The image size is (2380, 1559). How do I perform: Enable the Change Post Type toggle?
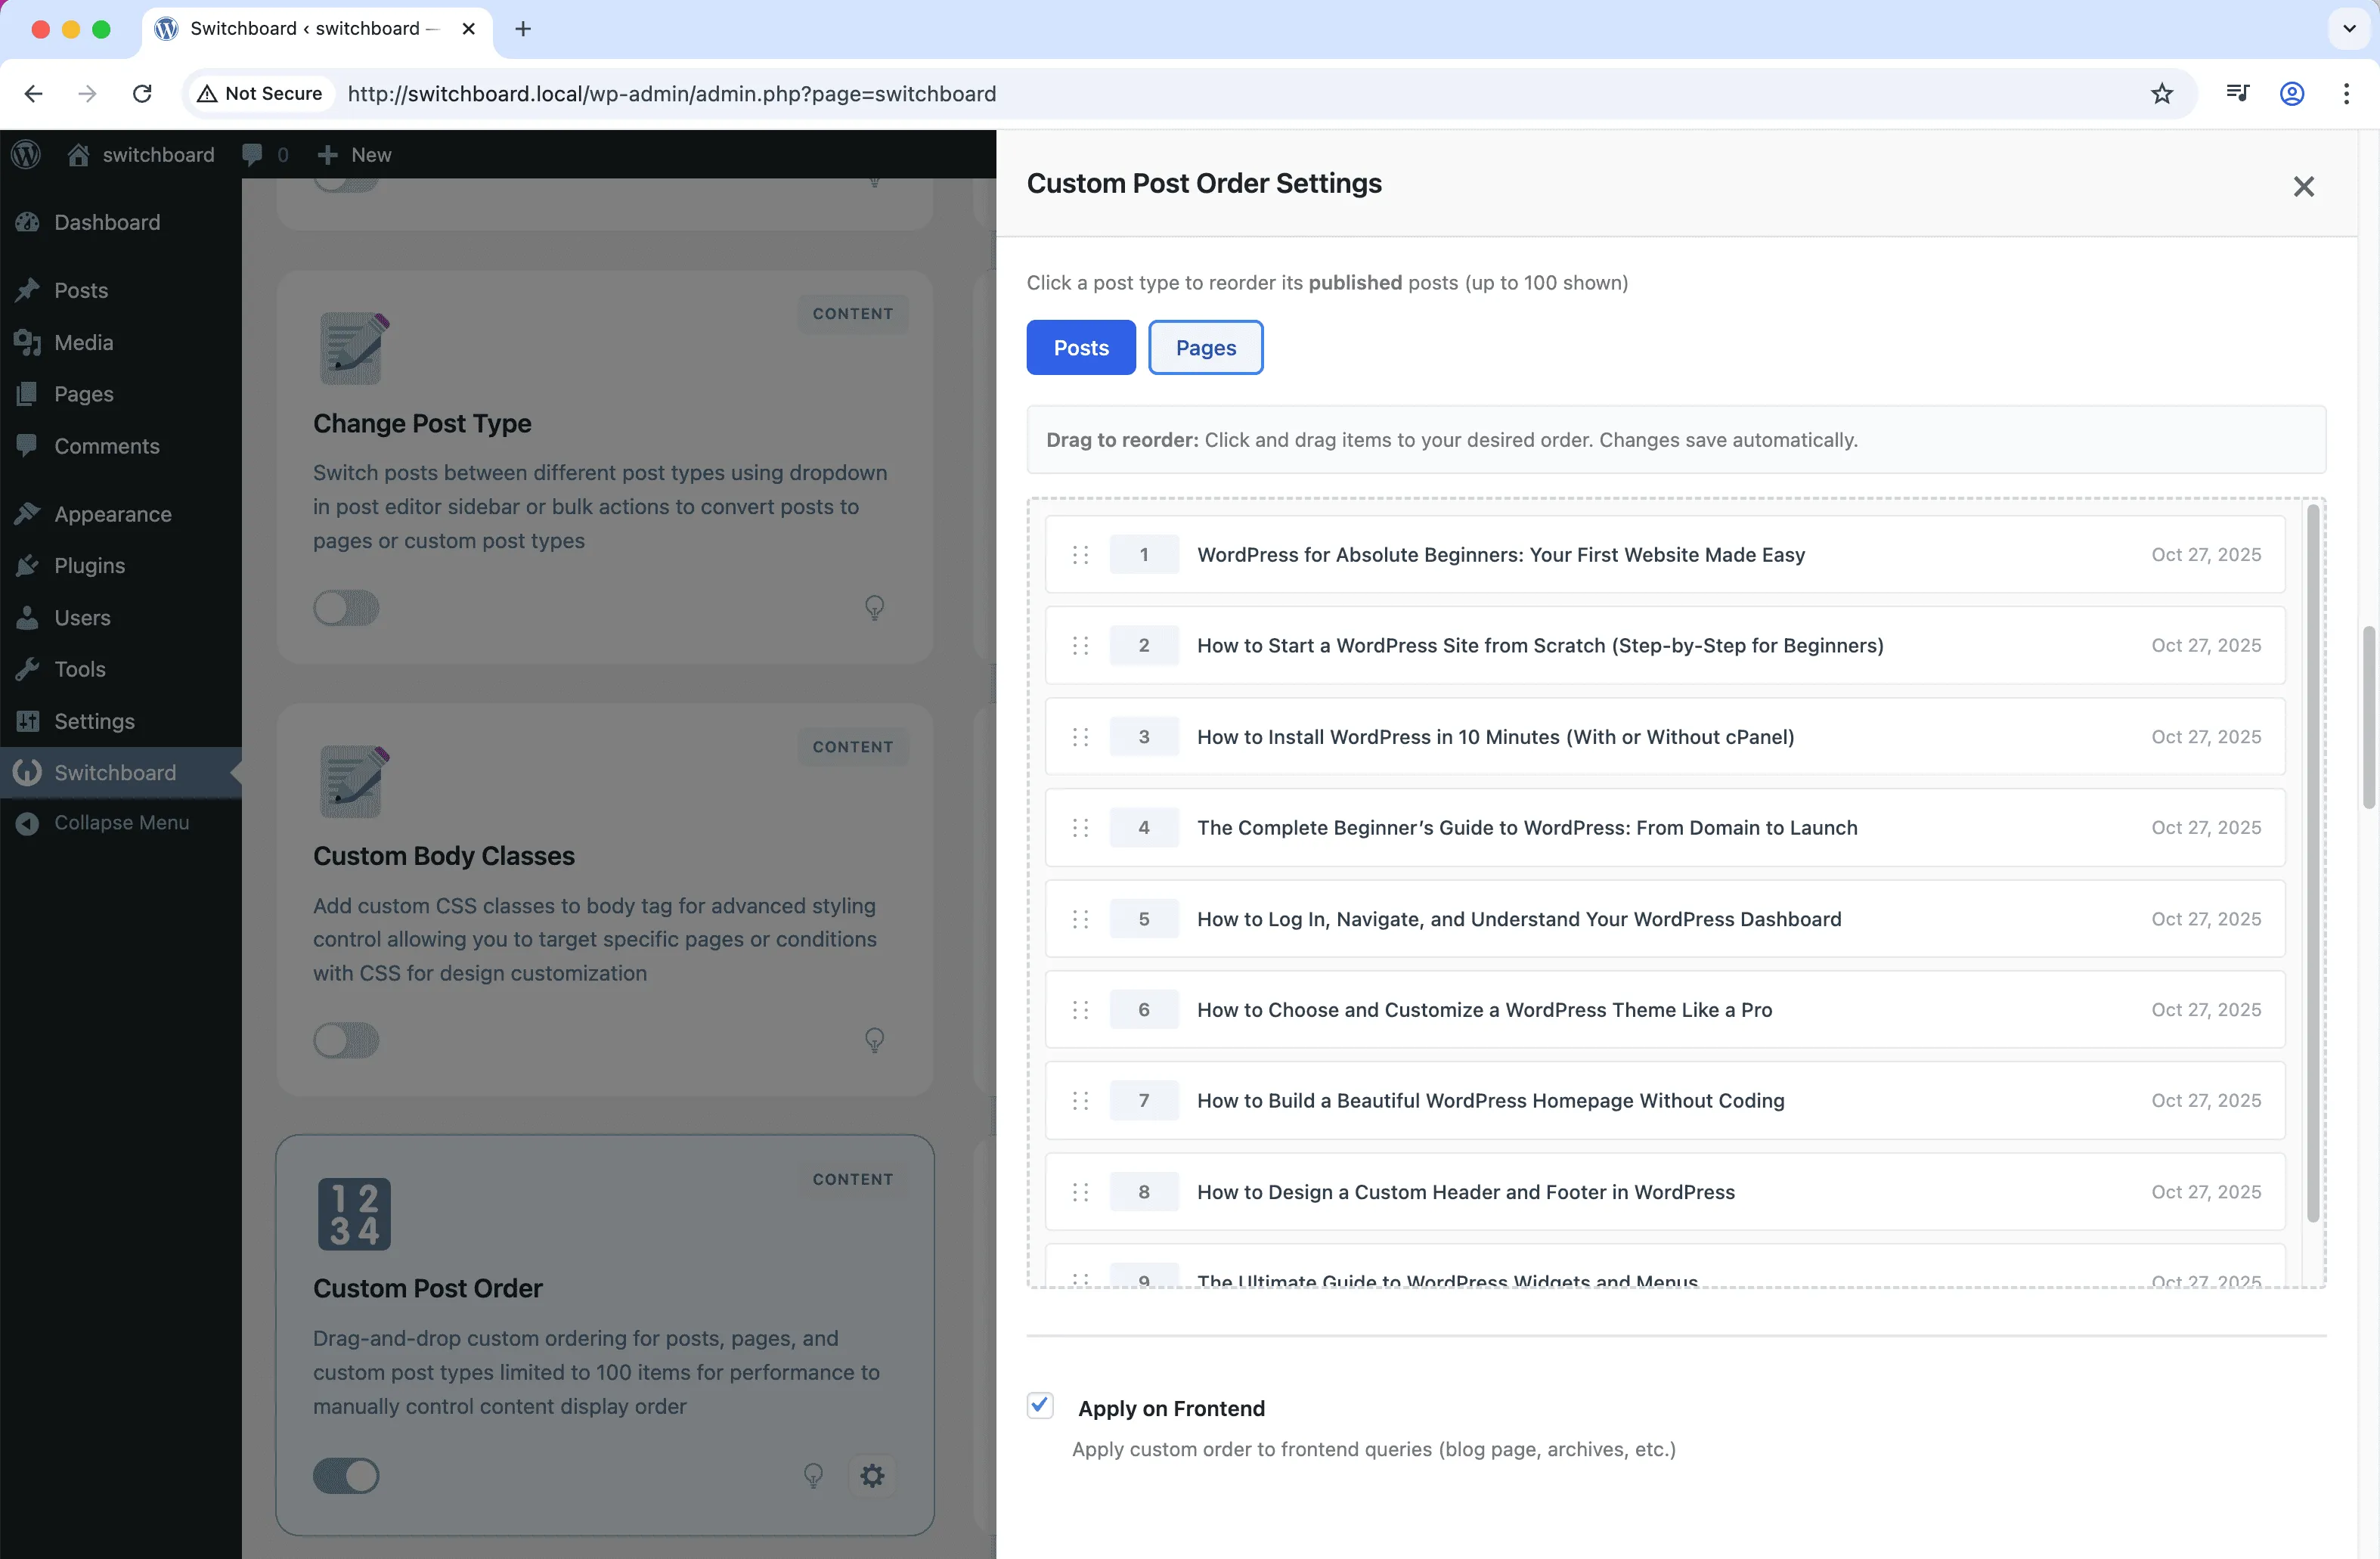click(345, 607)
